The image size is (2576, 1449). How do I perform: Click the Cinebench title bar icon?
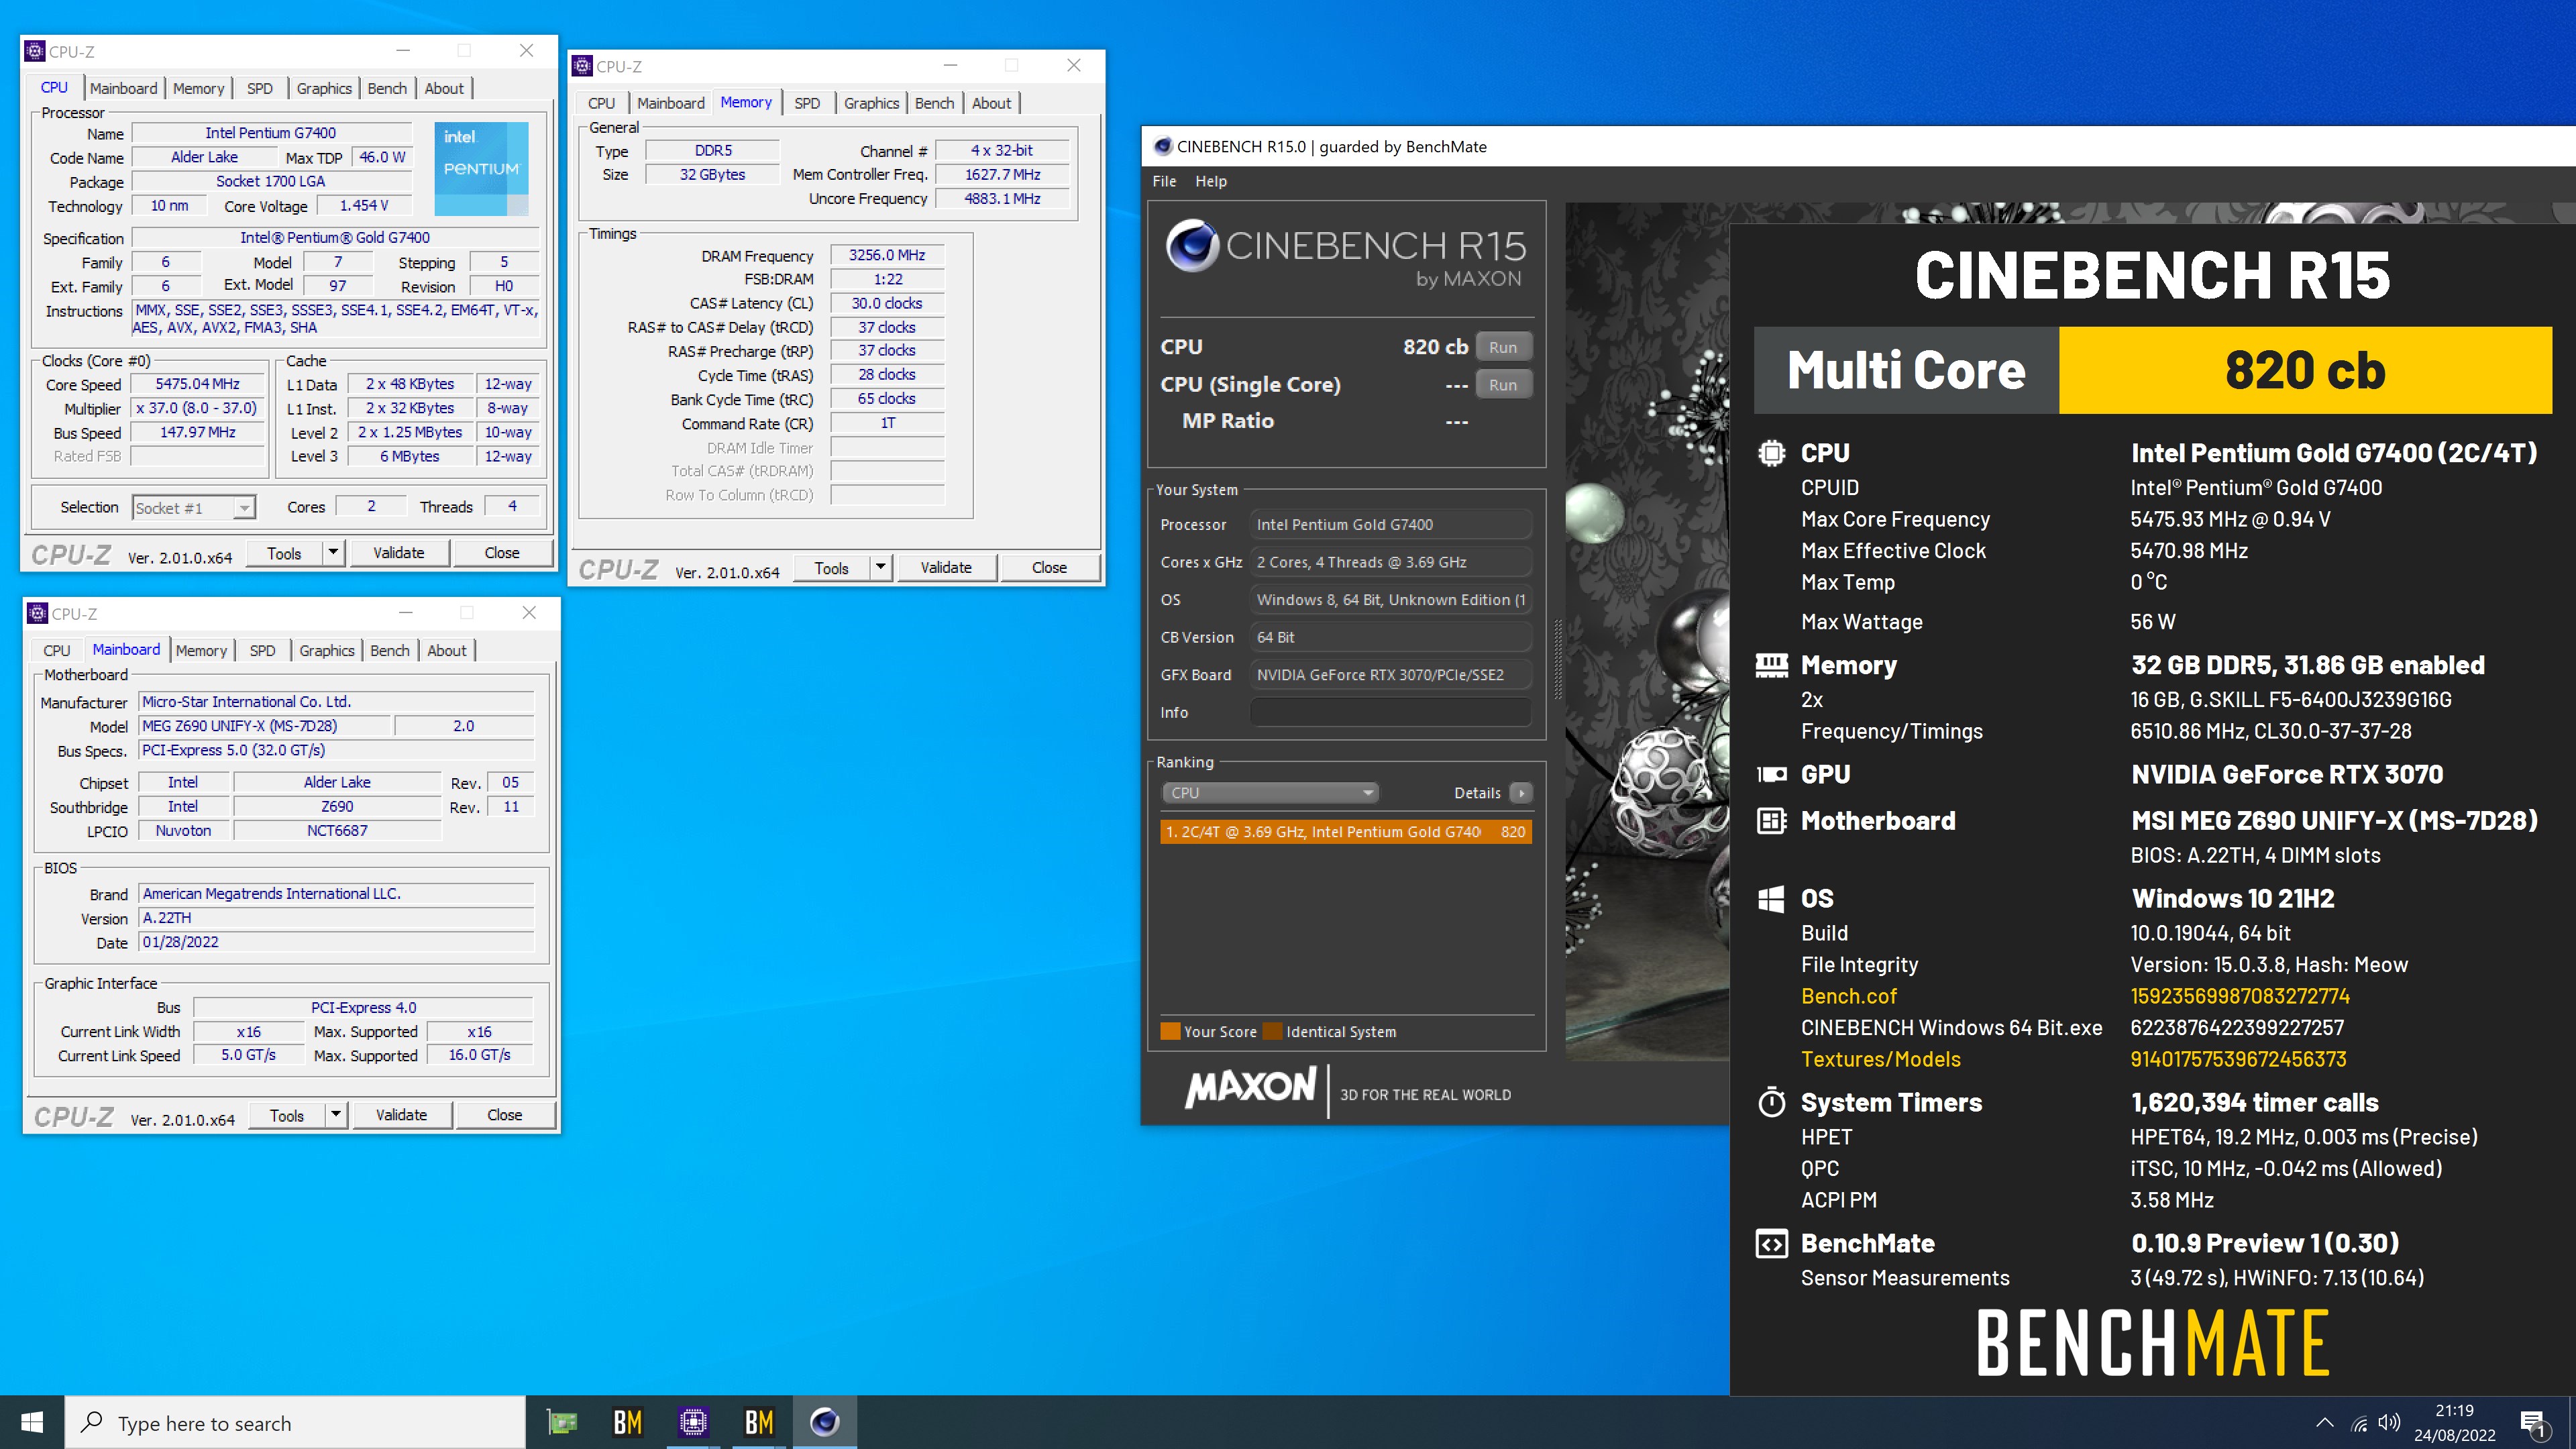point(1162,146)
